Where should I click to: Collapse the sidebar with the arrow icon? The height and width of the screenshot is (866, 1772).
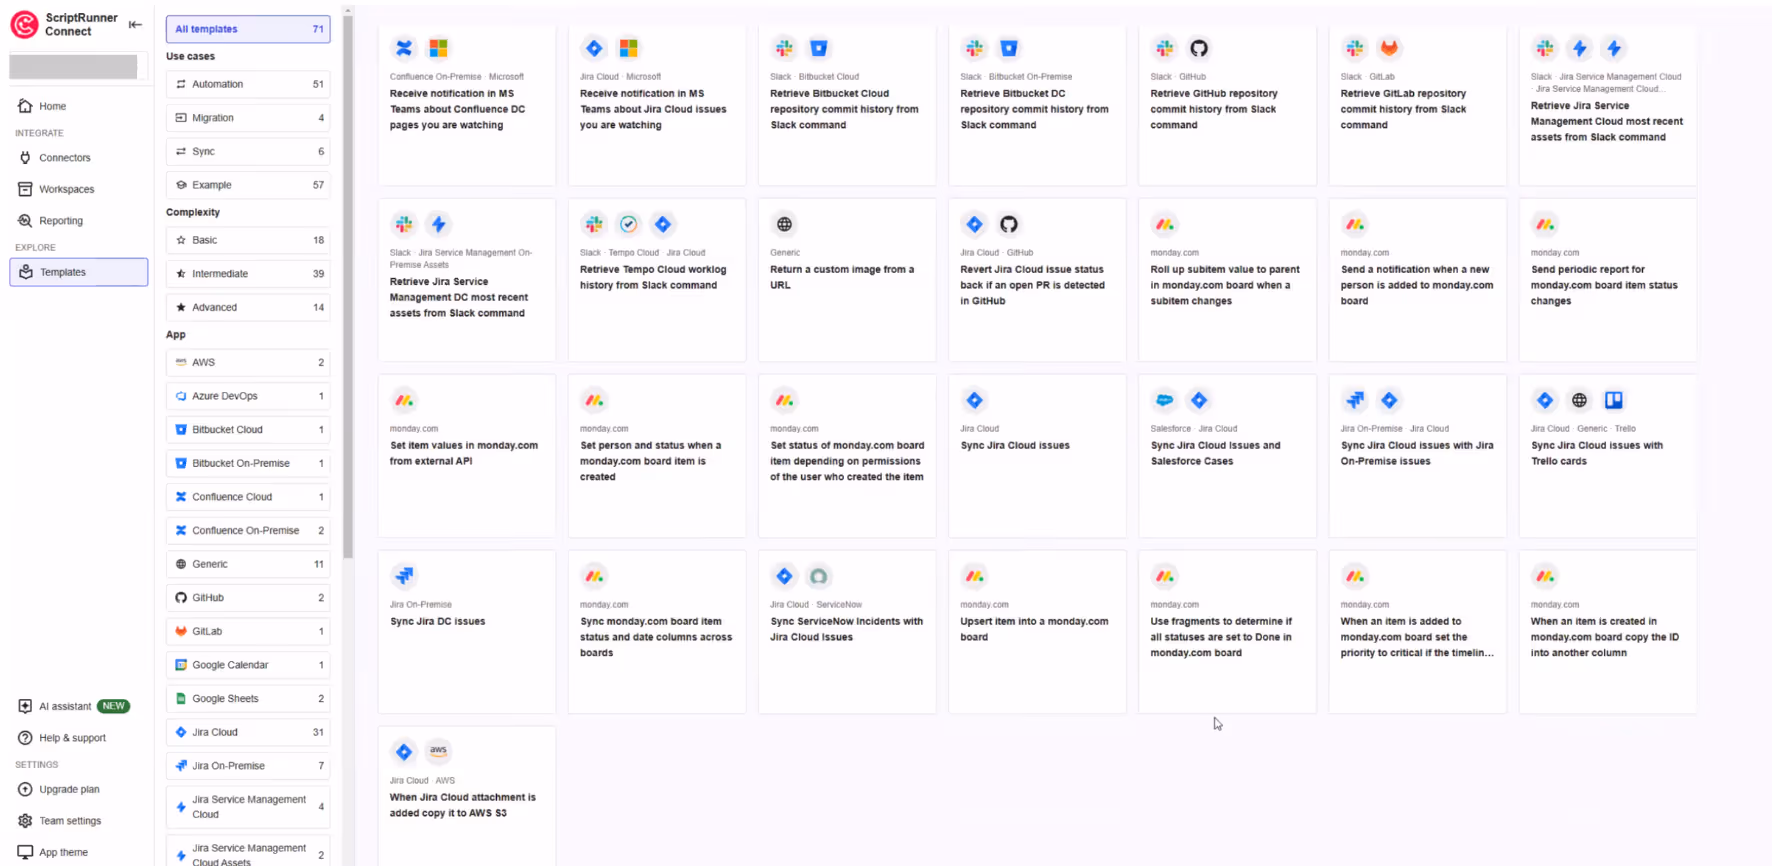point(135,24)
